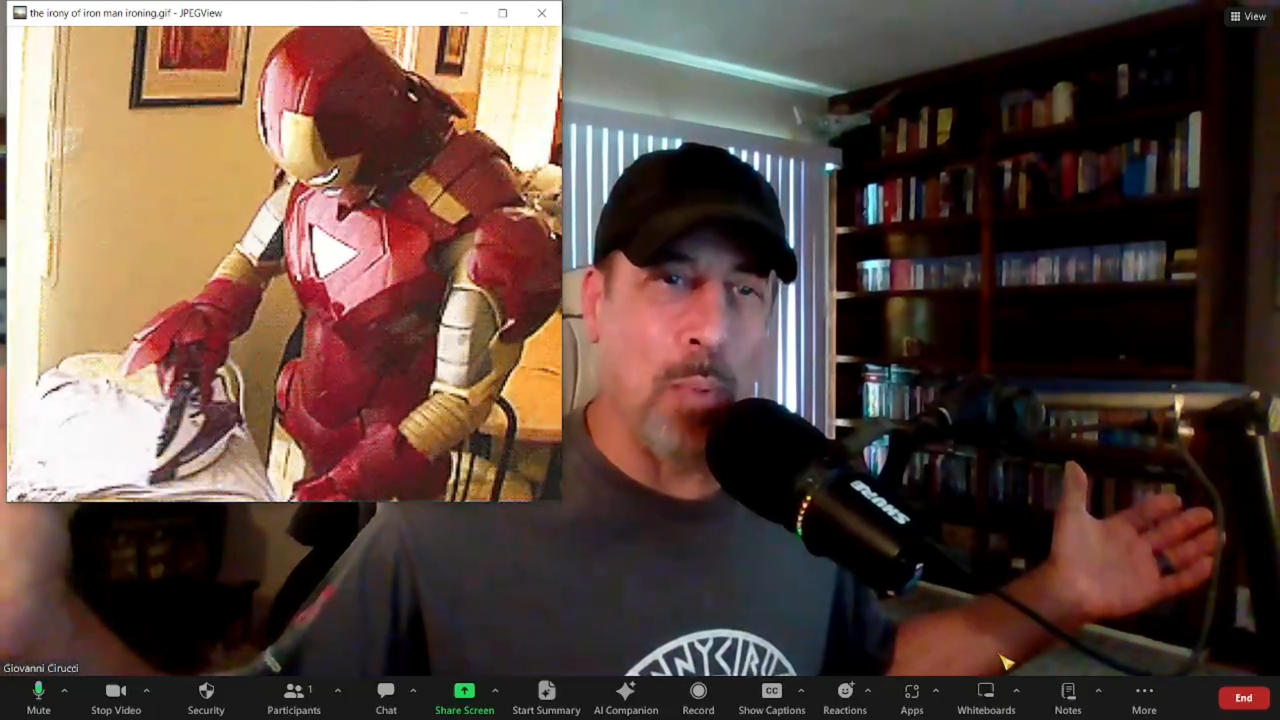Turn on Show Captions
1280x720 pixels.
[x=771, y=697]
